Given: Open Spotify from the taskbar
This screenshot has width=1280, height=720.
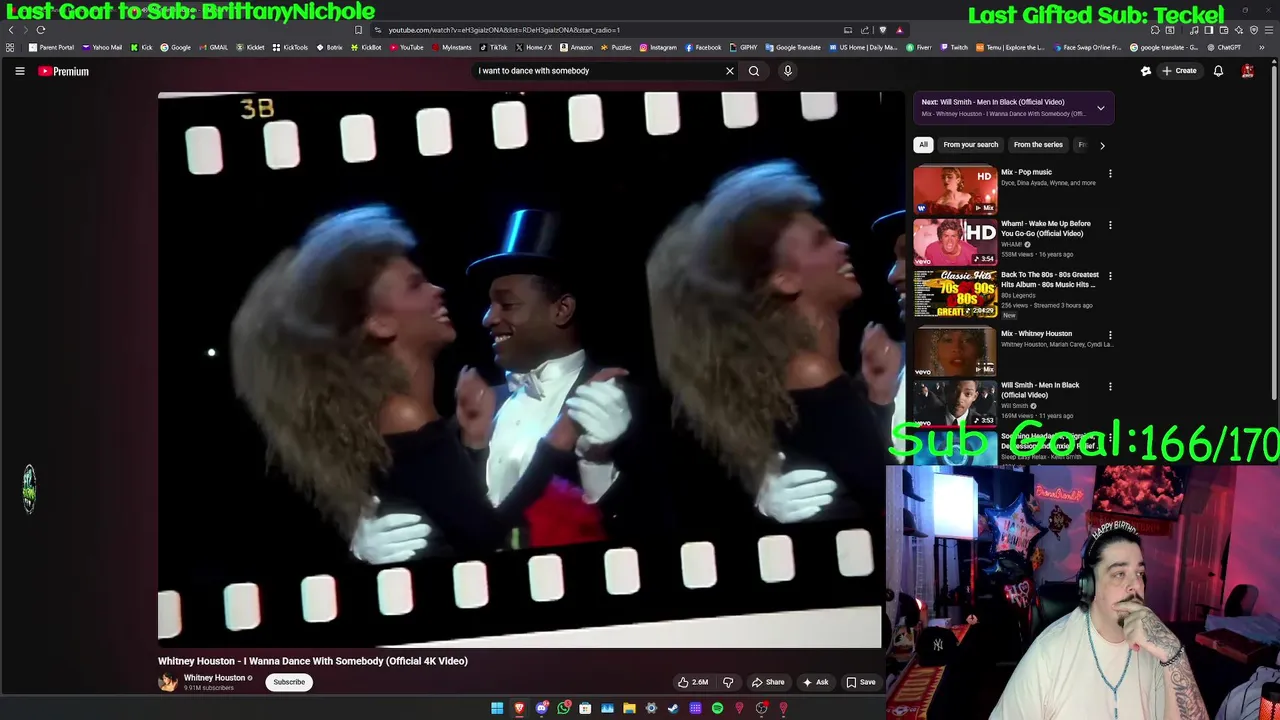Looking at the screenshot, I should tap(717, 708).
